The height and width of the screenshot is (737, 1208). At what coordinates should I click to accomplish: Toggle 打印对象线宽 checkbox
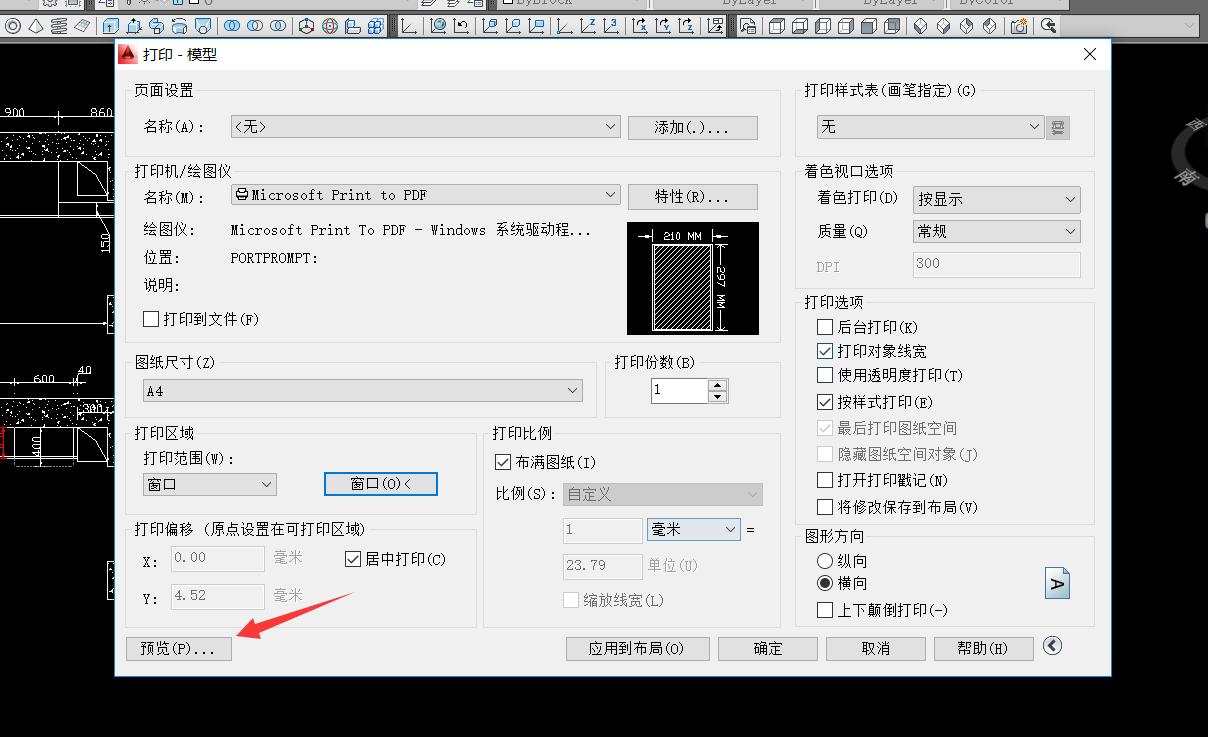tap(825, 351)
